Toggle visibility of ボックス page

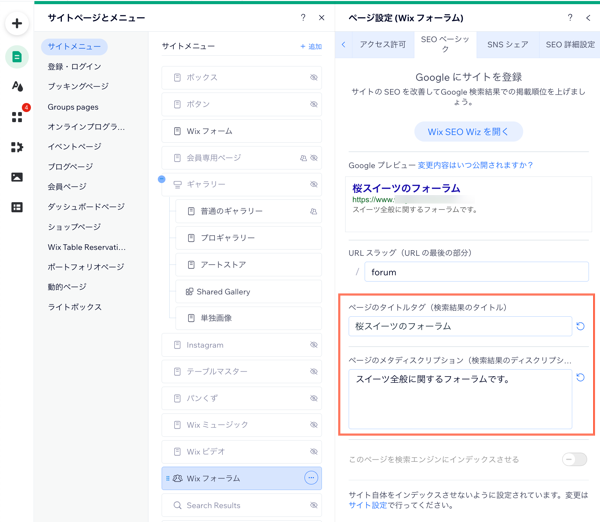click(314, 77)
